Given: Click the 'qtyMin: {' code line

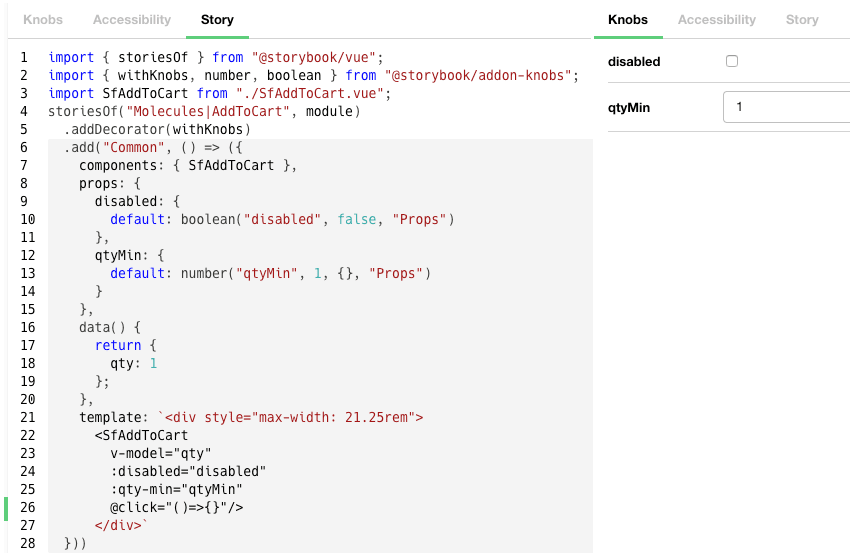Looking at the screenshot, I should click(130, 255).
